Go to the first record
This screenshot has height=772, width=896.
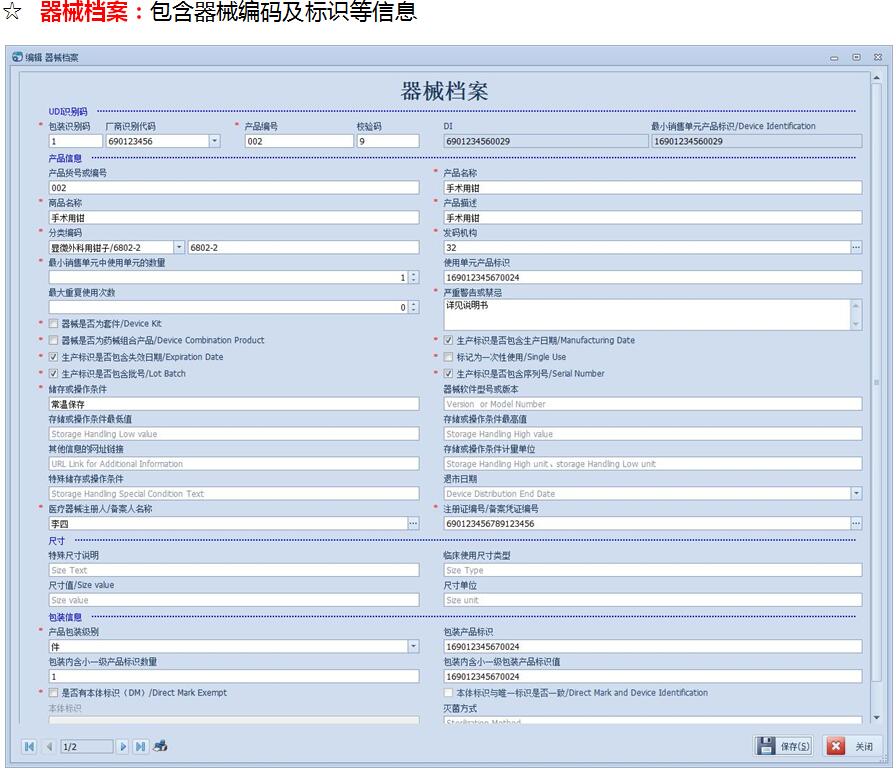pyautogui.click(x=29, y=746)
